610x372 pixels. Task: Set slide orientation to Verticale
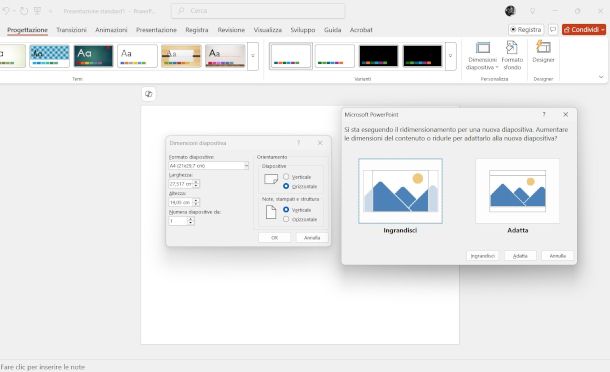(286, 177)
